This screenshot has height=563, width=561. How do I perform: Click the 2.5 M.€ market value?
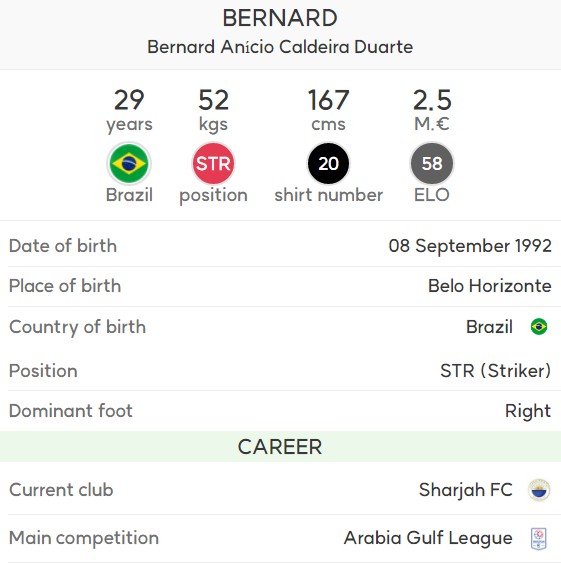[432, 110]
